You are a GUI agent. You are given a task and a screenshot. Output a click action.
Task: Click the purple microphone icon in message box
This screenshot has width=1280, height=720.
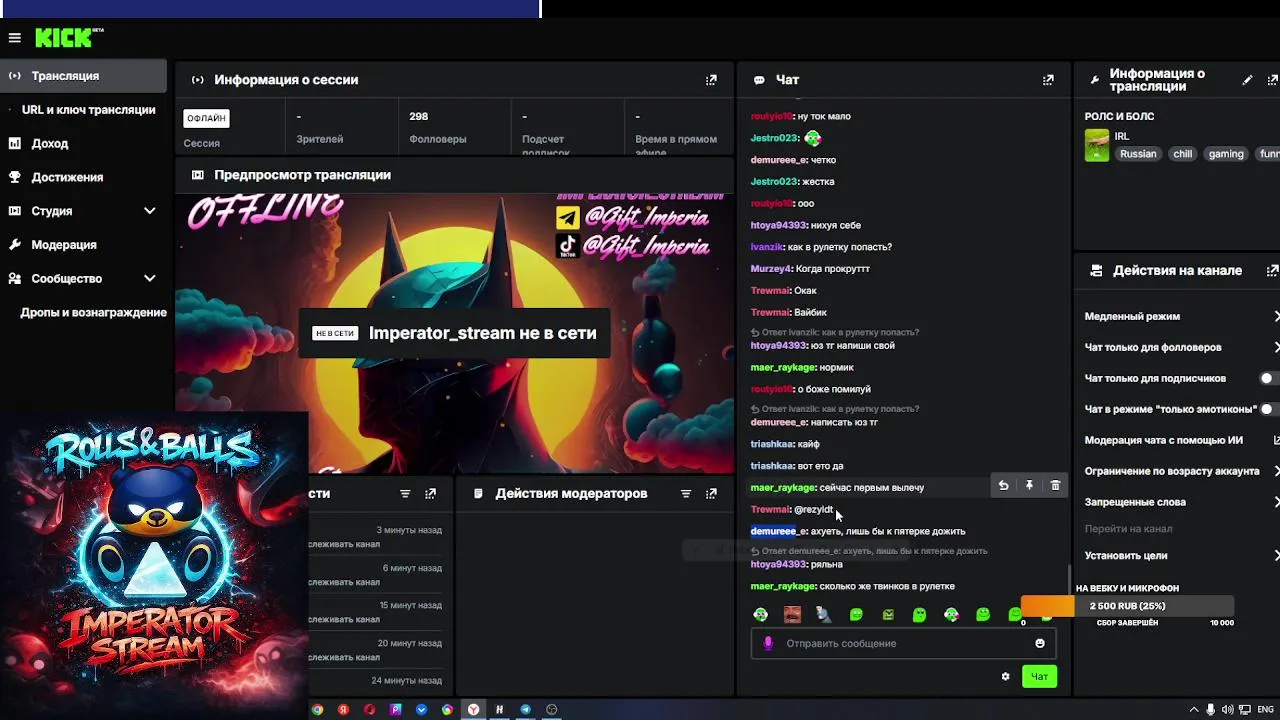(x=768, y=644)
